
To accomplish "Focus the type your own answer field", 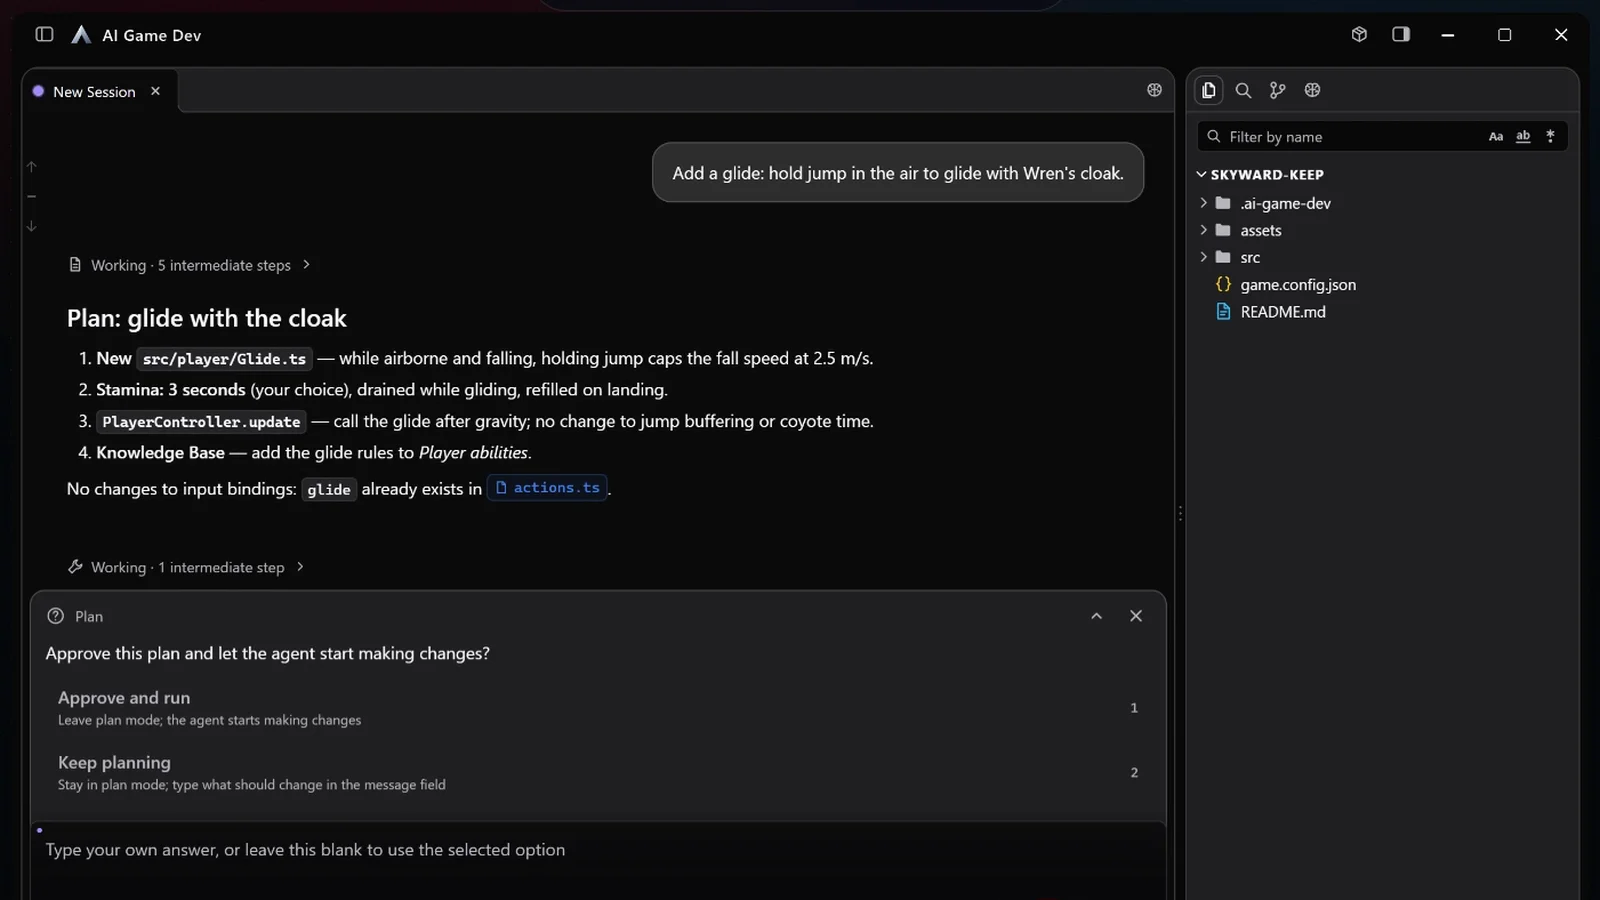I will pyautogui.click(x=598, y=850).
